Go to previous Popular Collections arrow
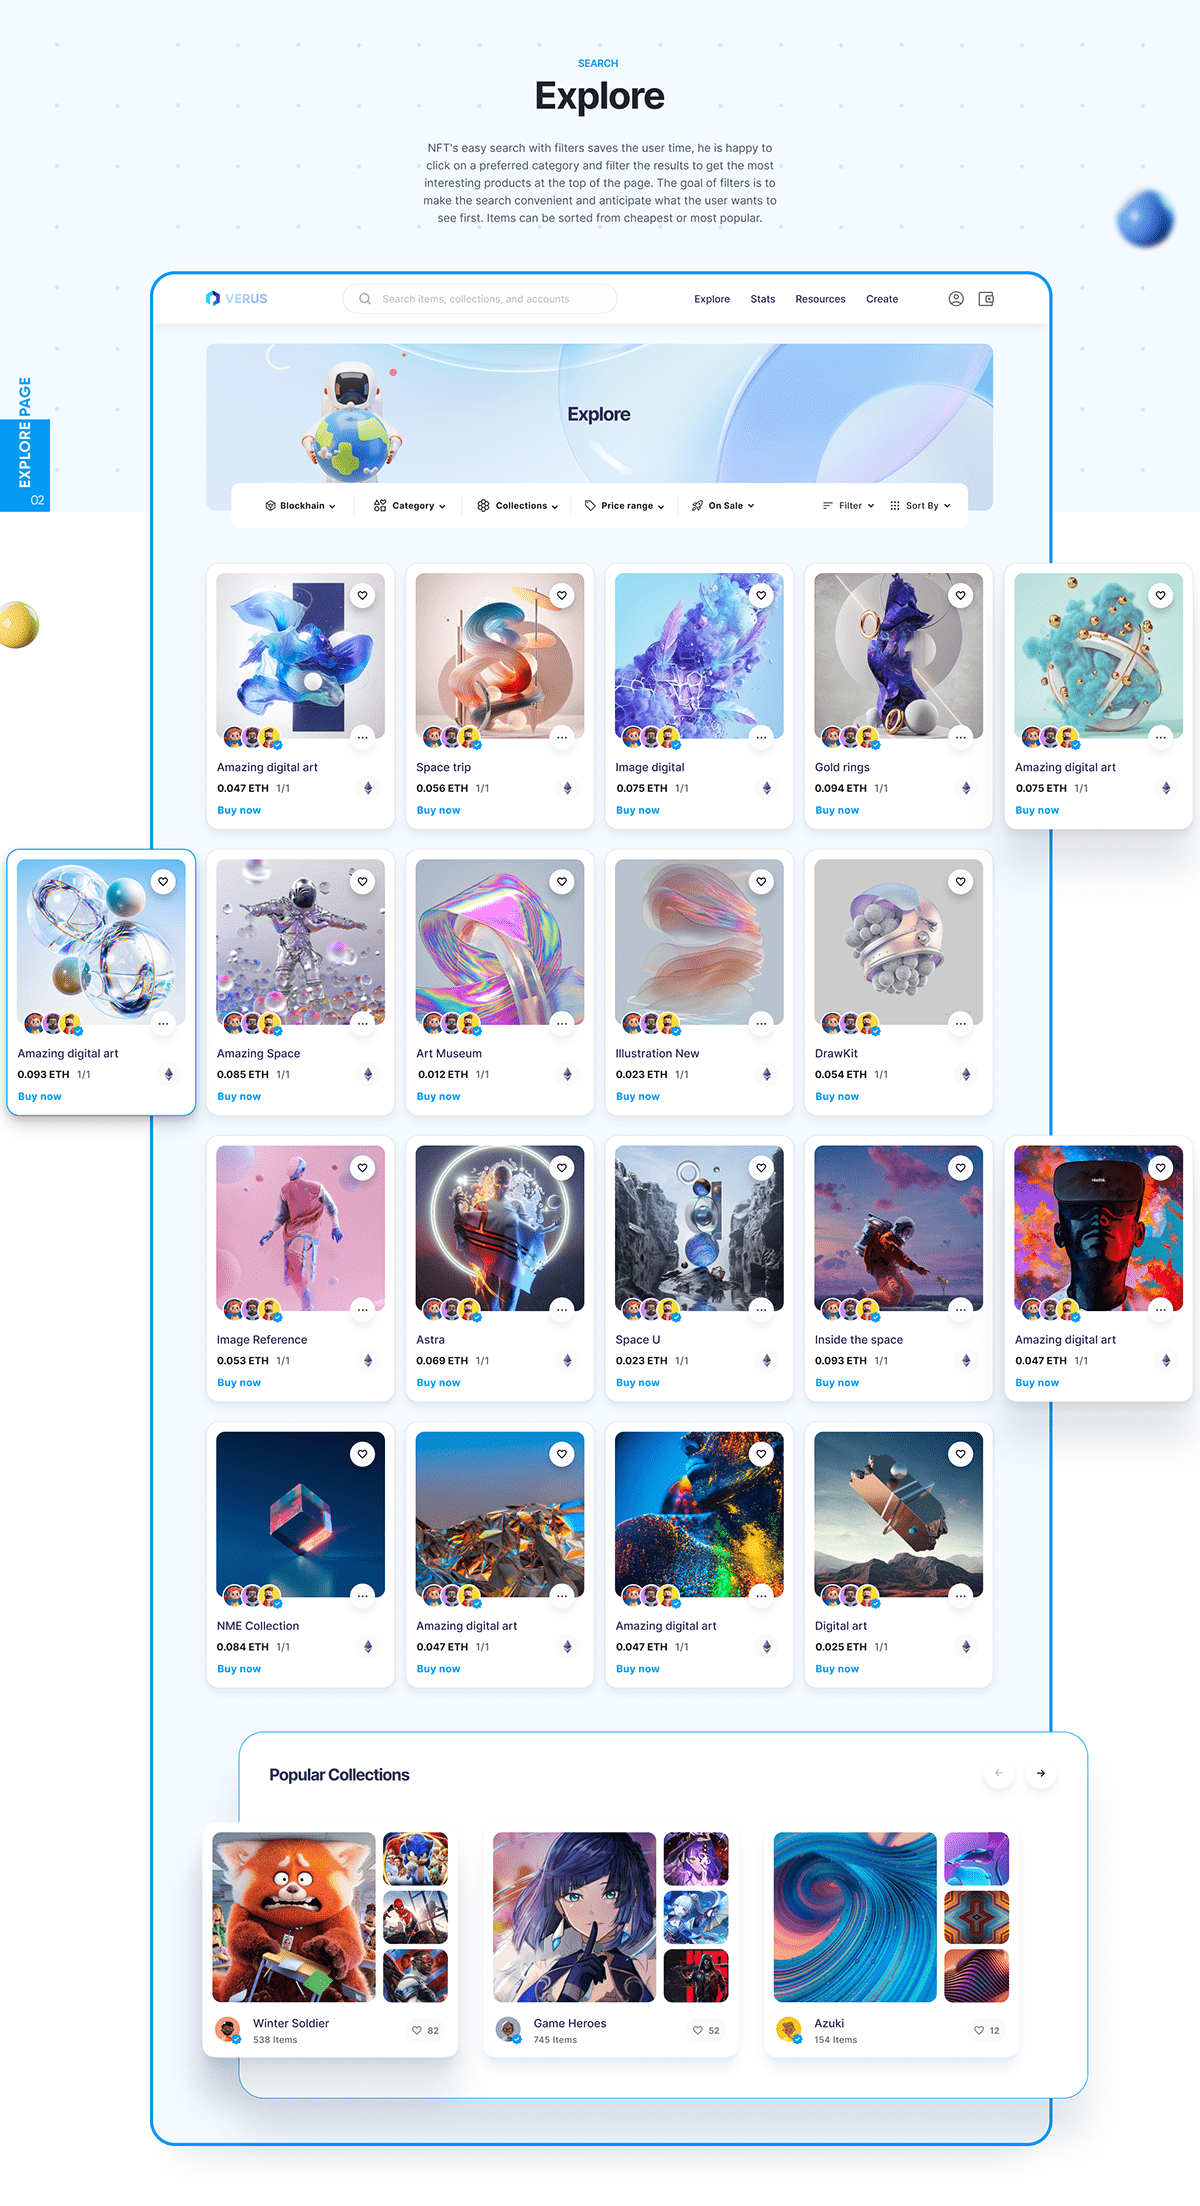 [x=999, y=1773]
